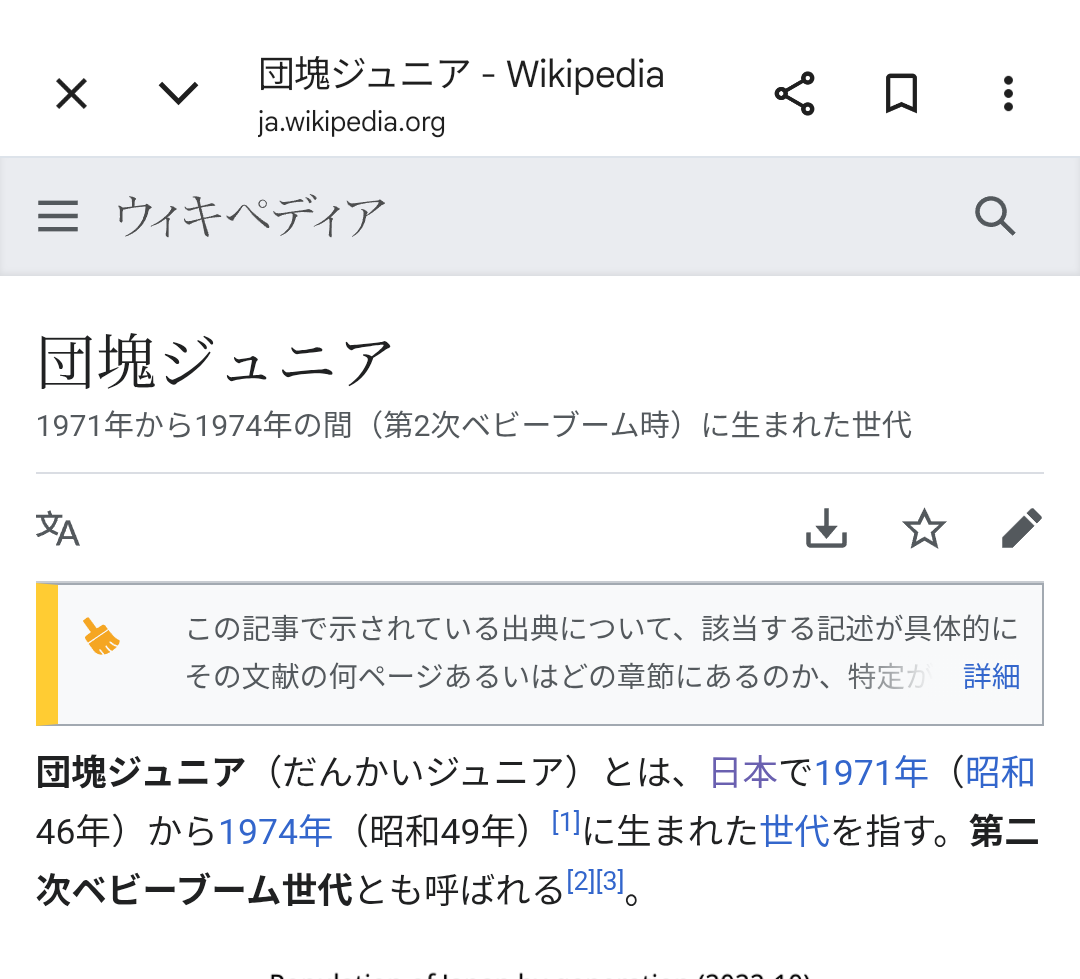Open the language selection icon

tap(58, 529)
